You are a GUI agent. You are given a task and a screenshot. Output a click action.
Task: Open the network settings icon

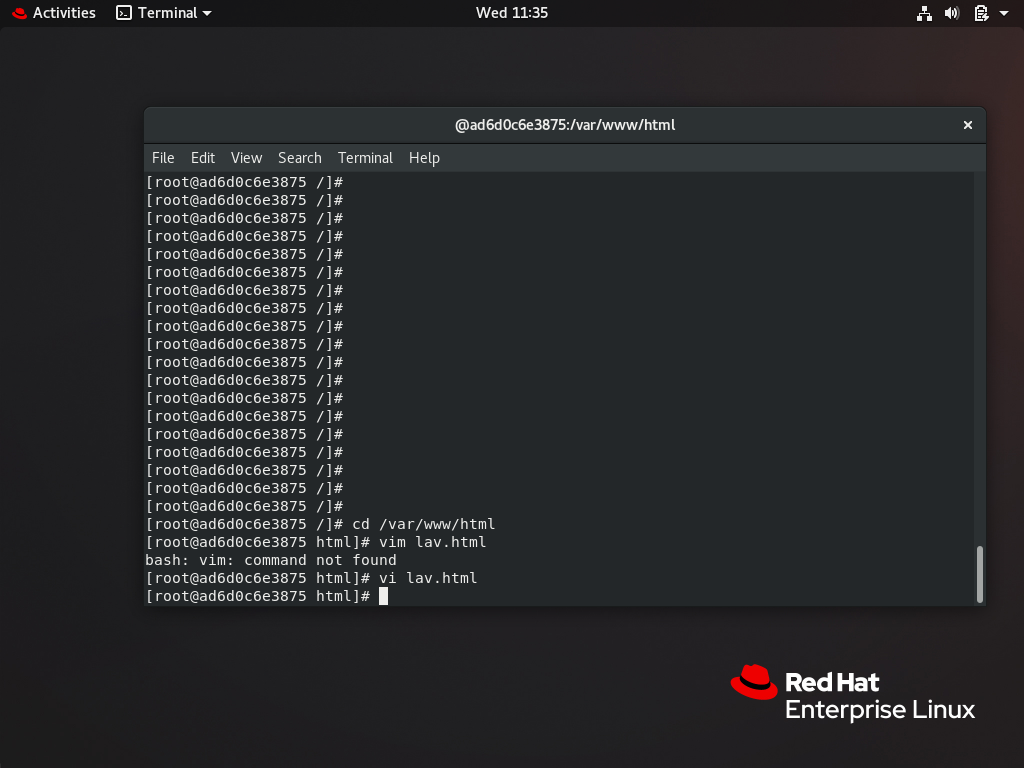tap(923, 13)
